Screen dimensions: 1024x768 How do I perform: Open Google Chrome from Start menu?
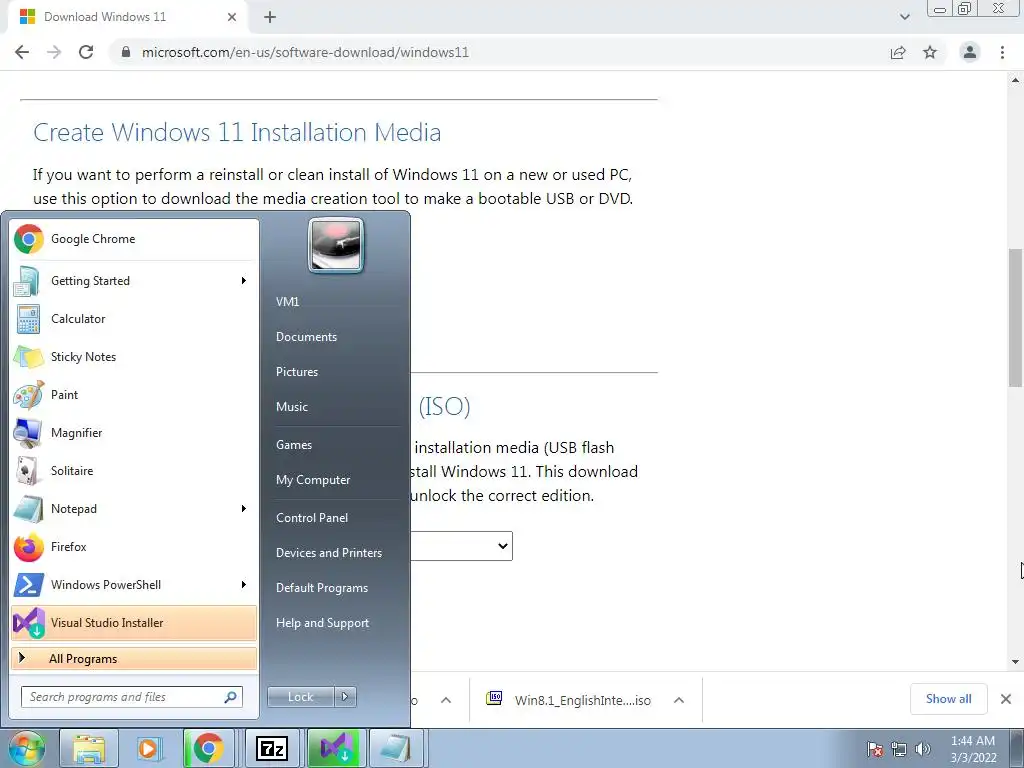pyautogui.click(x=134, y=239)
